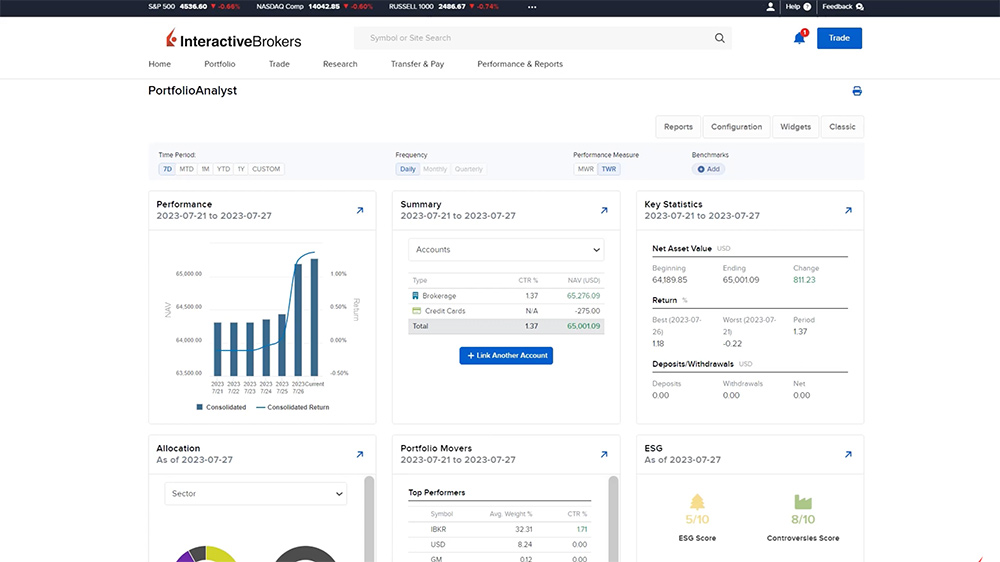Expand the ESG widget arrow
Screen dimensions: 1000x562
pyautogui.click(x=848, y=454)
